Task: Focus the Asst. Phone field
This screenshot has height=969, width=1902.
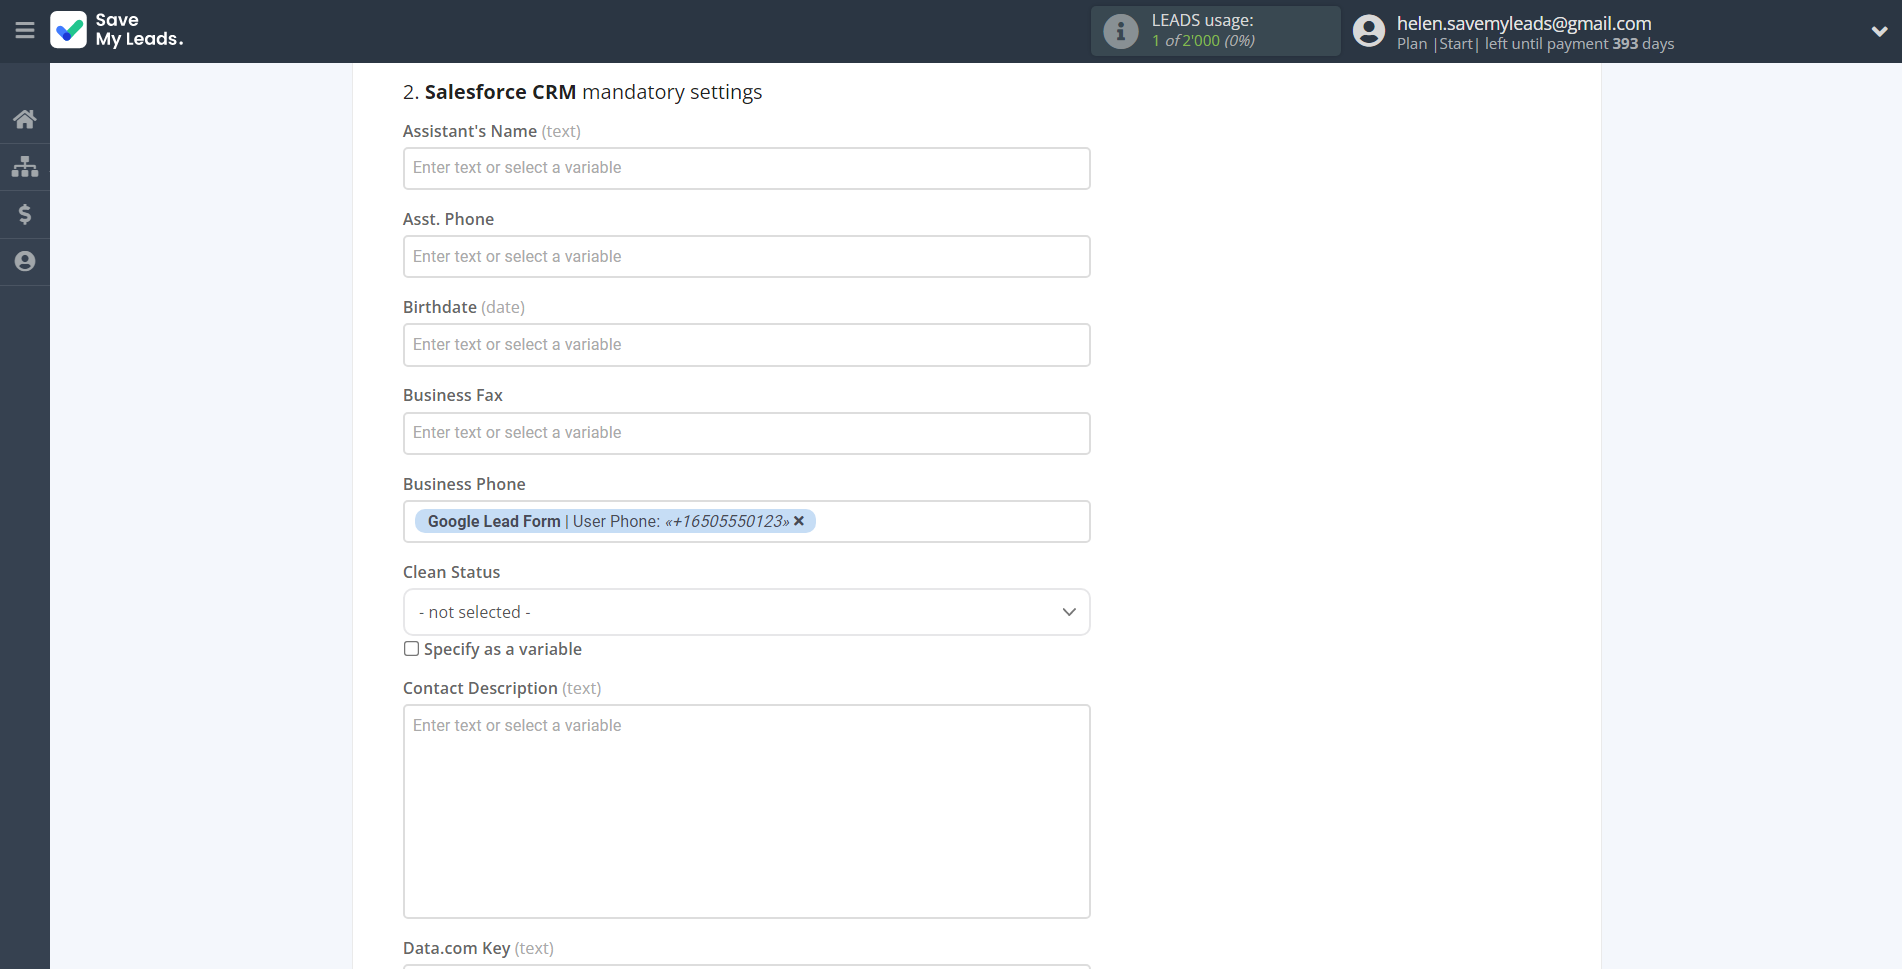Action: (x=746, y=257)
